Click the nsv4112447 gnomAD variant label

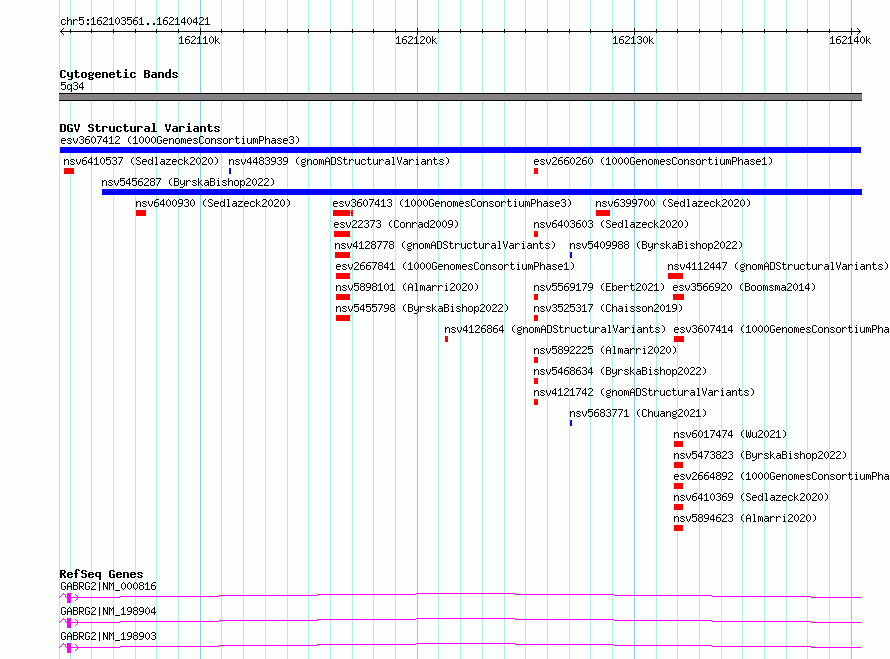778,266
